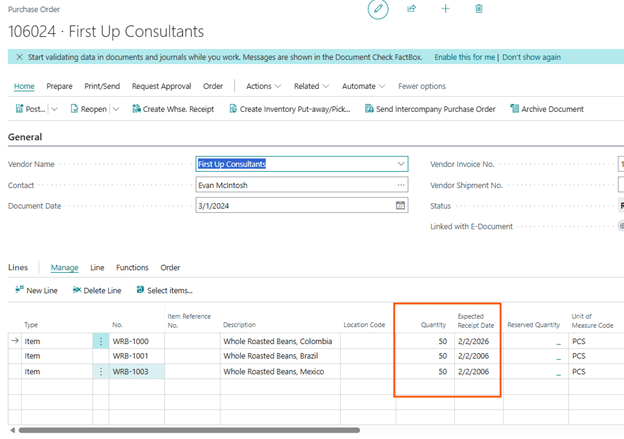624x439 pixels.
Task: Click the trash delete icon in header
Action: tap(479, 9)
